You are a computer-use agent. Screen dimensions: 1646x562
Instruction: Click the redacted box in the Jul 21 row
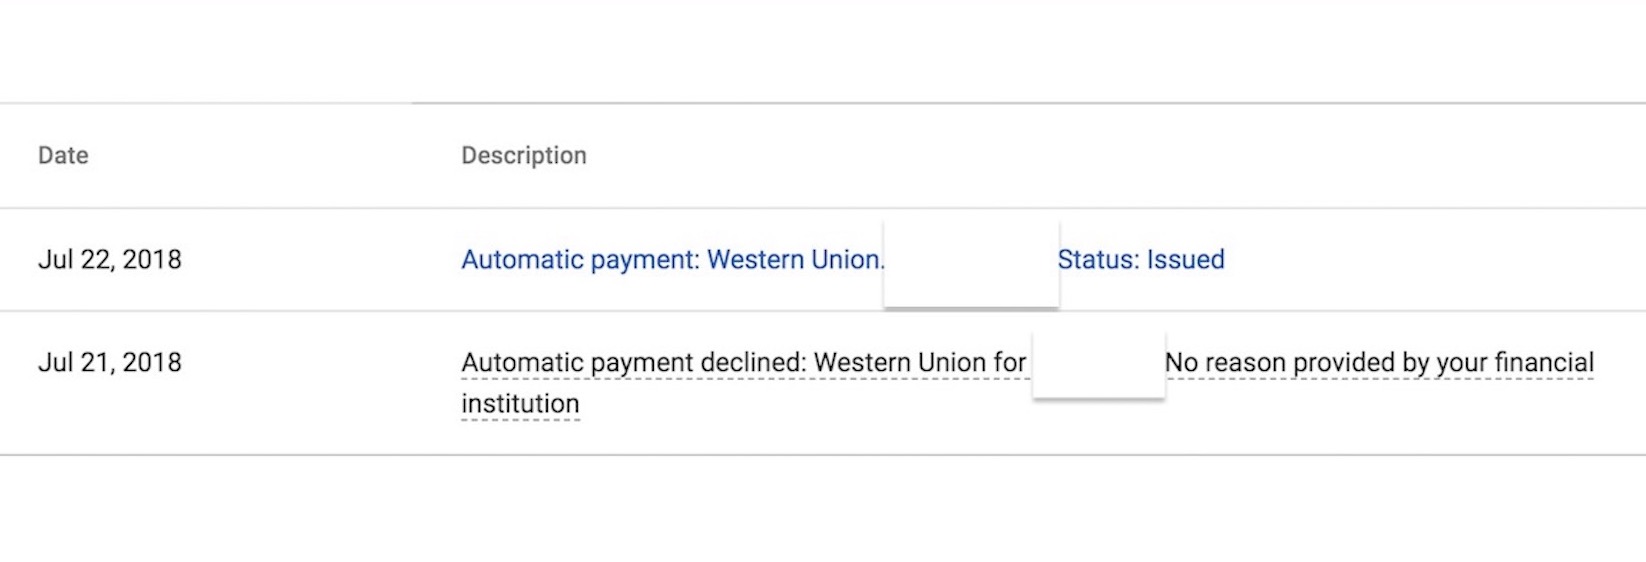[1098, 360]
